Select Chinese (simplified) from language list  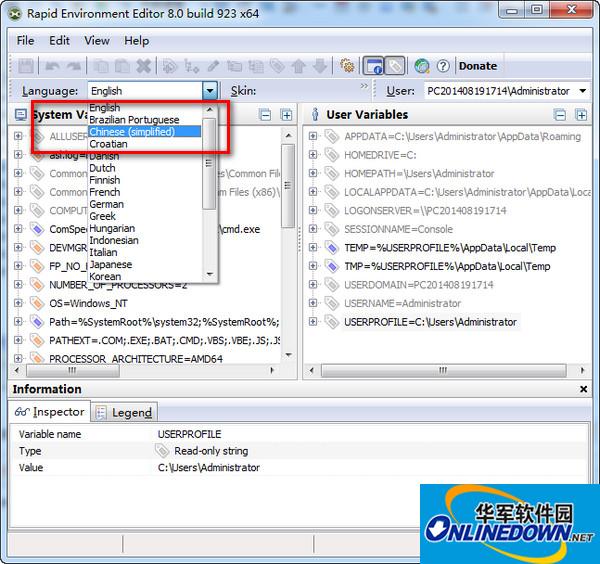(x=144, y=132)
